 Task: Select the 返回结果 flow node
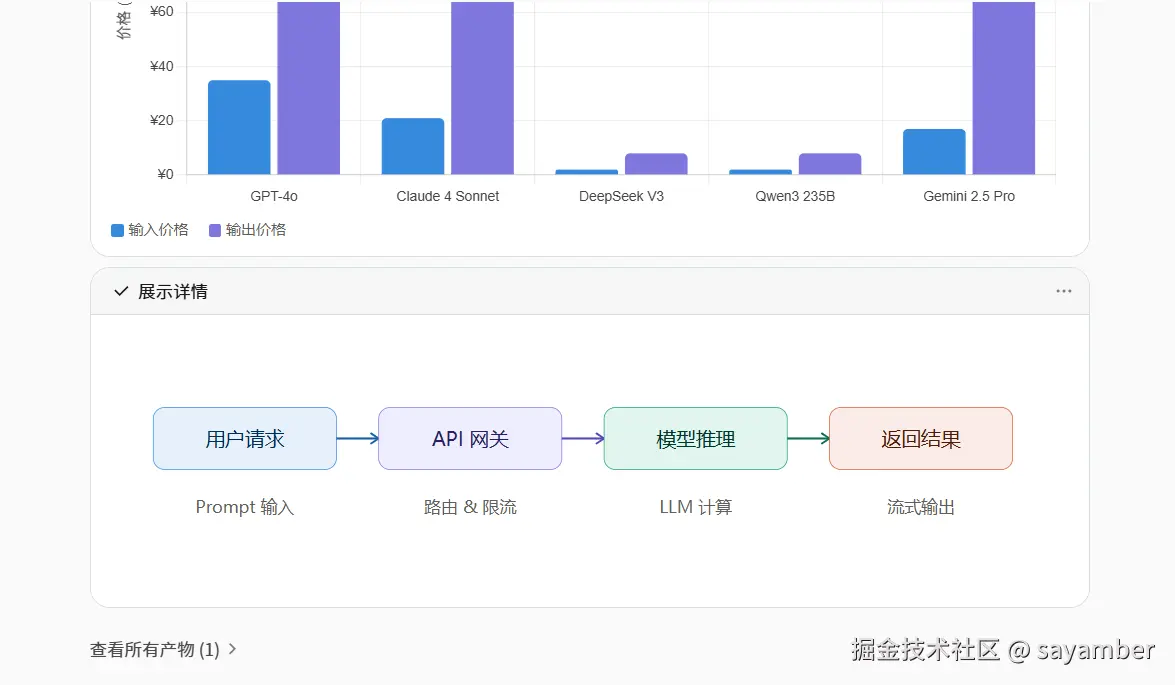[921, 438]
